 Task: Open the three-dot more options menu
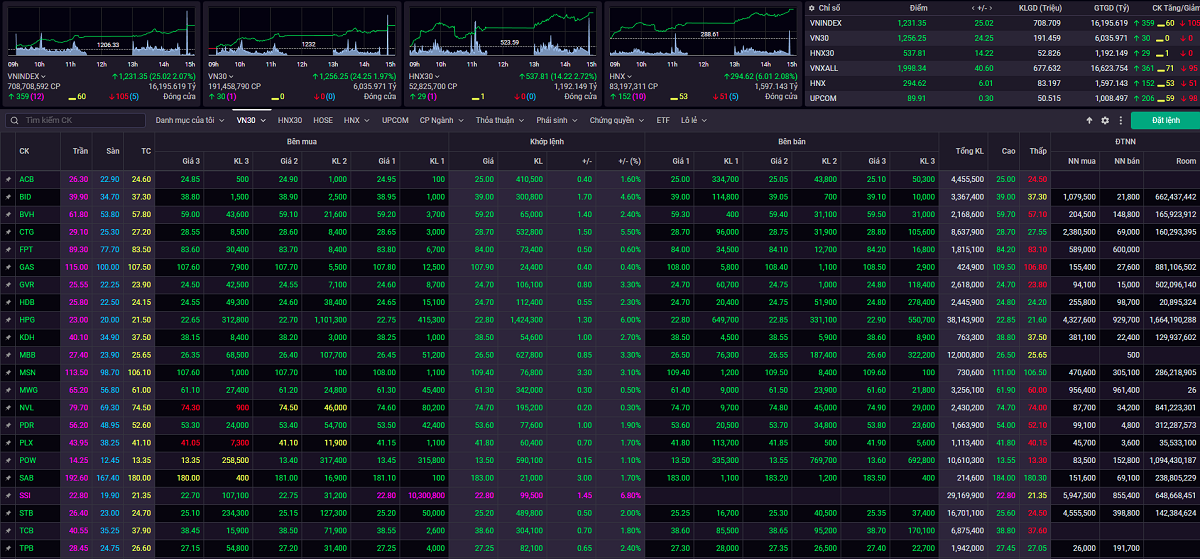(1119, 120)
